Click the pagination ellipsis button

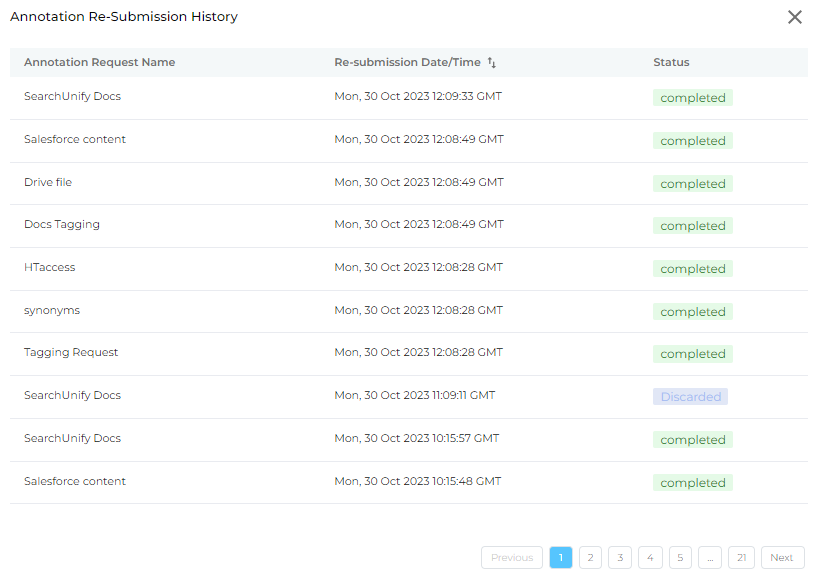click(710, 557)
